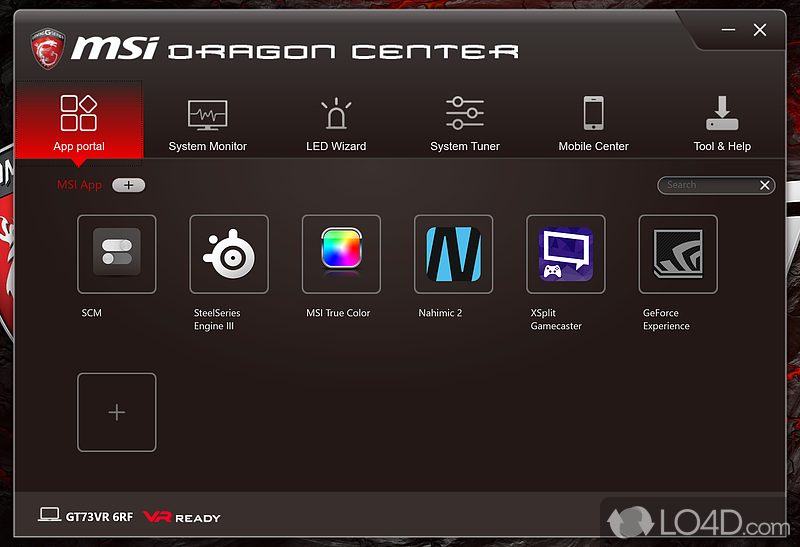Minimize the Dragon Center window
This screenshot has height=547, width=800.
(x=728, y=30)
